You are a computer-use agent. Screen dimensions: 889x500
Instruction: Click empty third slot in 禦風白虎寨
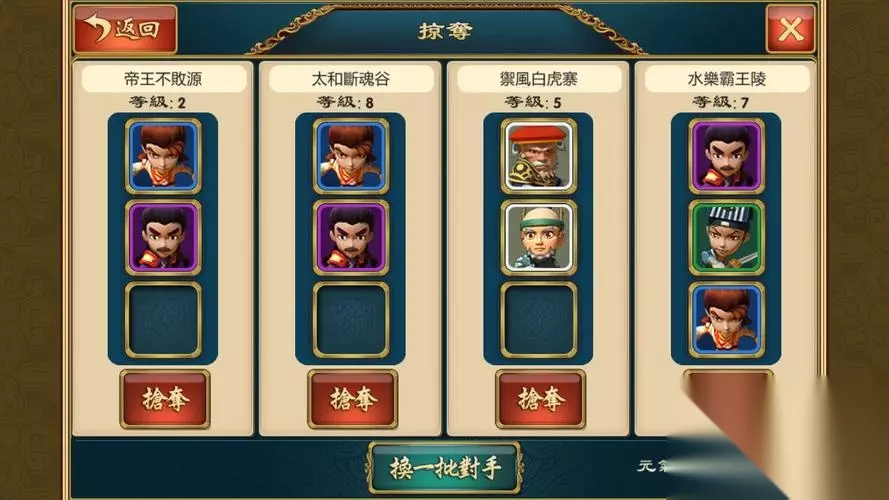pos(539,320)
